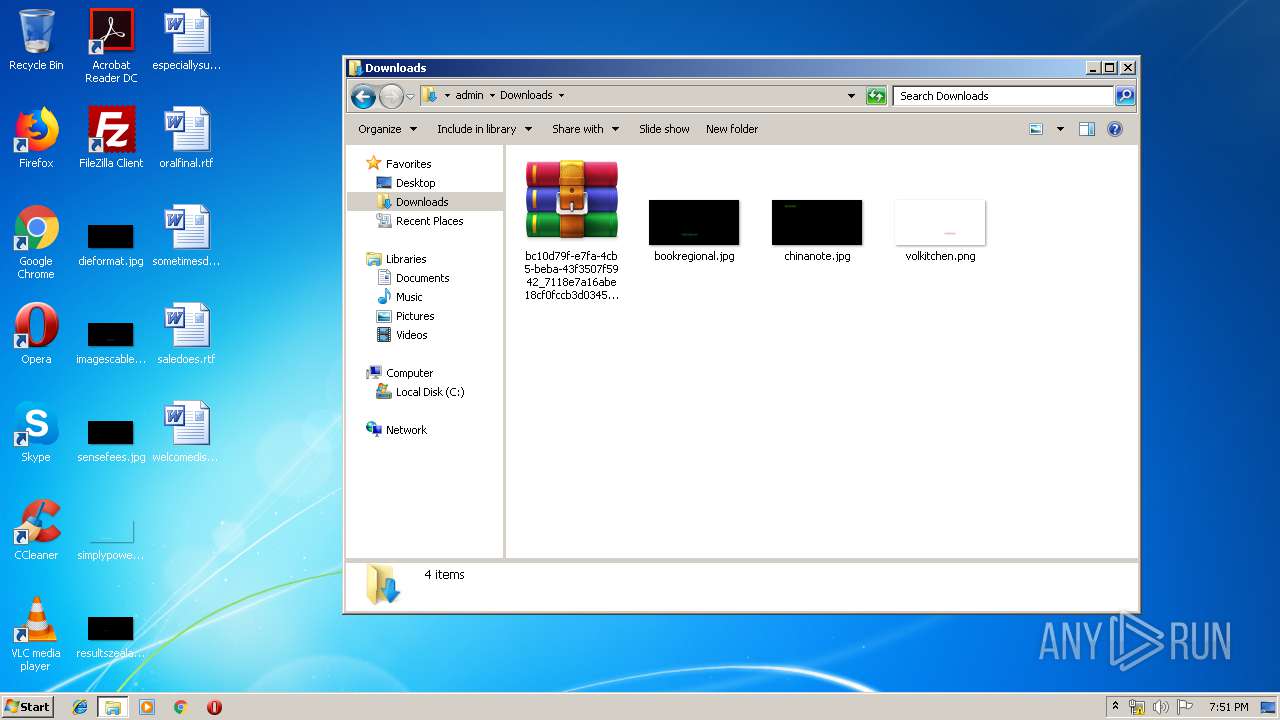The width and height of the screenshot is (1280, 720).
Task: Open VLC media player desktop shortcut
Action: [x=36, y=634]
